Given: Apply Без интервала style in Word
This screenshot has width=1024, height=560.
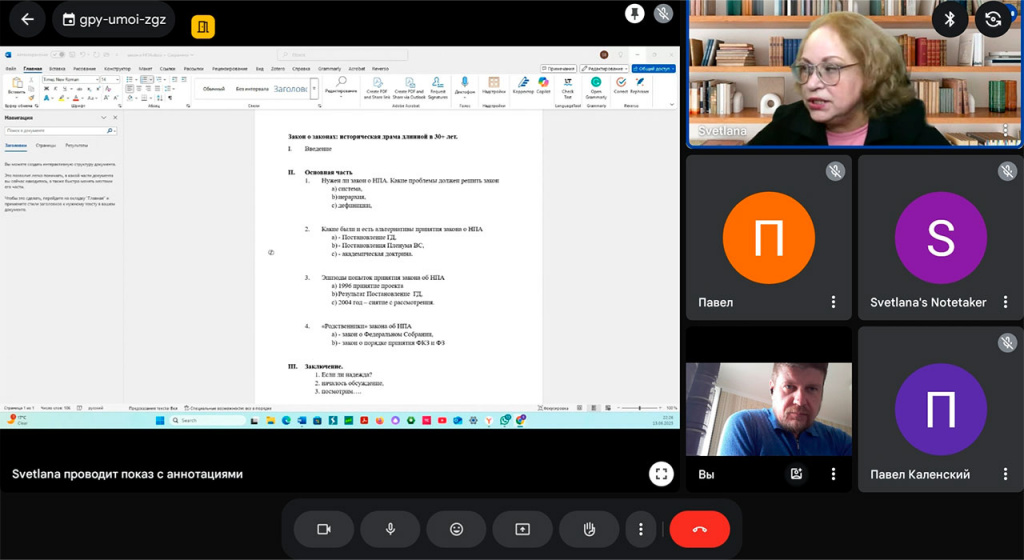Looking at the screenshot, I should click(252, 89).
